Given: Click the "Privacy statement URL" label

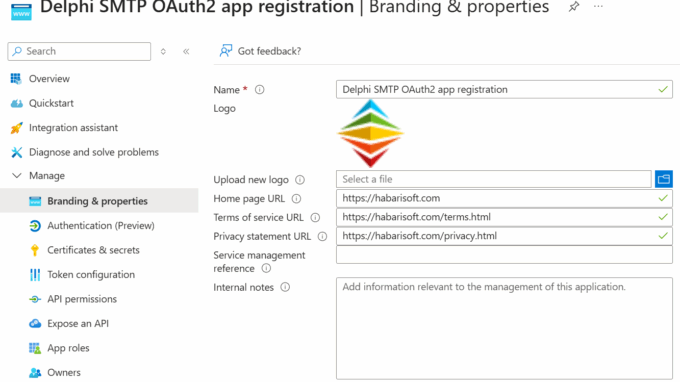Looking at the screenshot, I should click(x=262, y=236).
